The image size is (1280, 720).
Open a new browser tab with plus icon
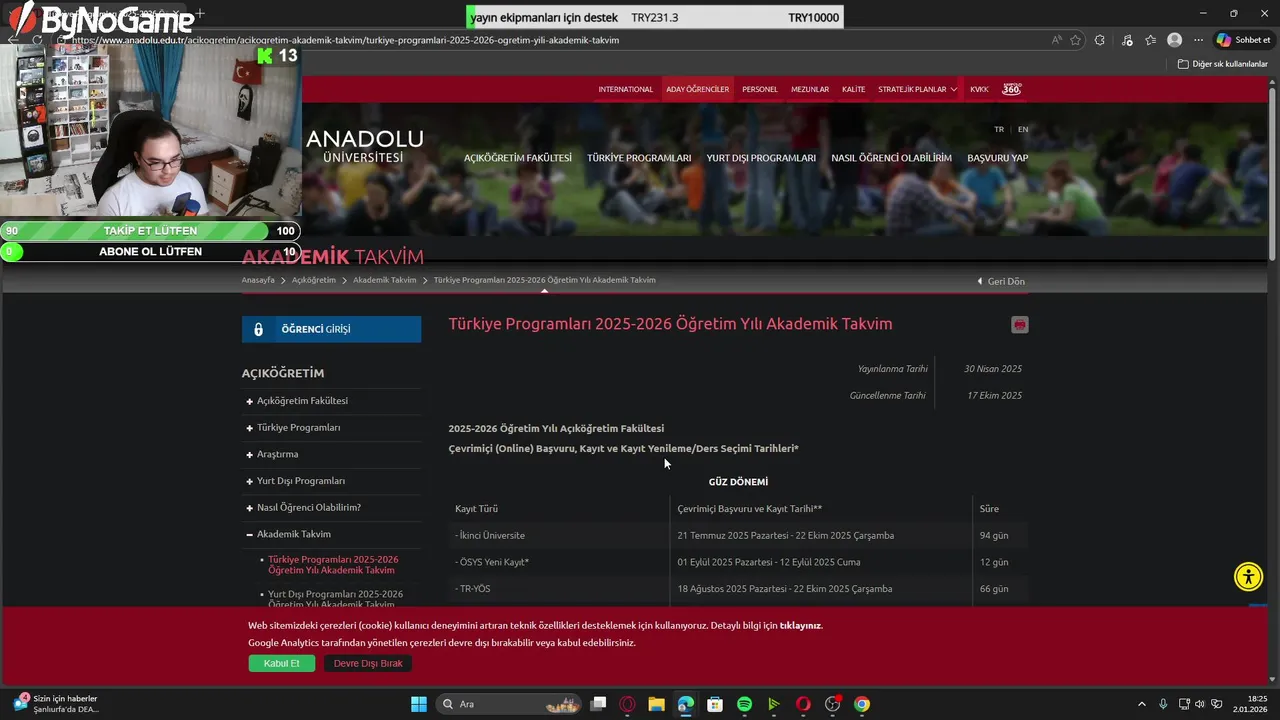tap(200, 13)
